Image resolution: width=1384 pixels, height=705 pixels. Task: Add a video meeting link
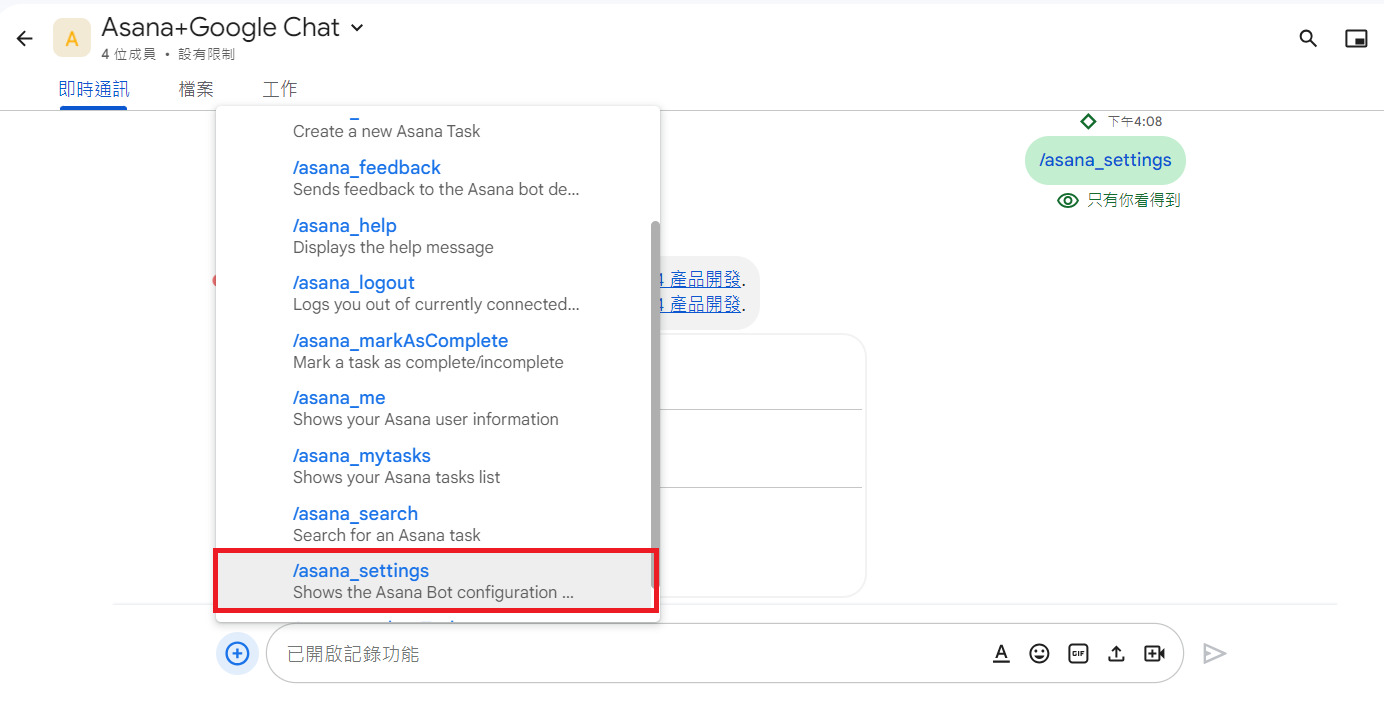(x=1155, y=654)
